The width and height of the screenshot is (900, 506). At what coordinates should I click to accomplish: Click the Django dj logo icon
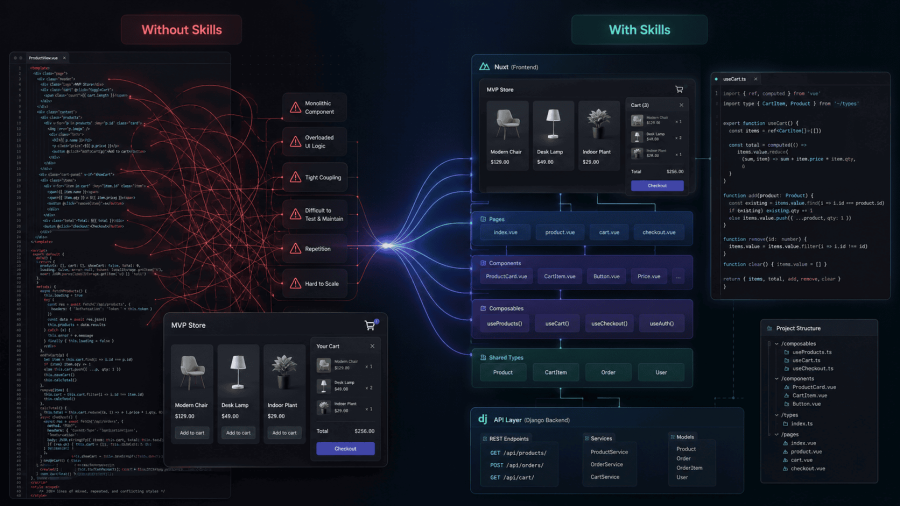[483, 419]
